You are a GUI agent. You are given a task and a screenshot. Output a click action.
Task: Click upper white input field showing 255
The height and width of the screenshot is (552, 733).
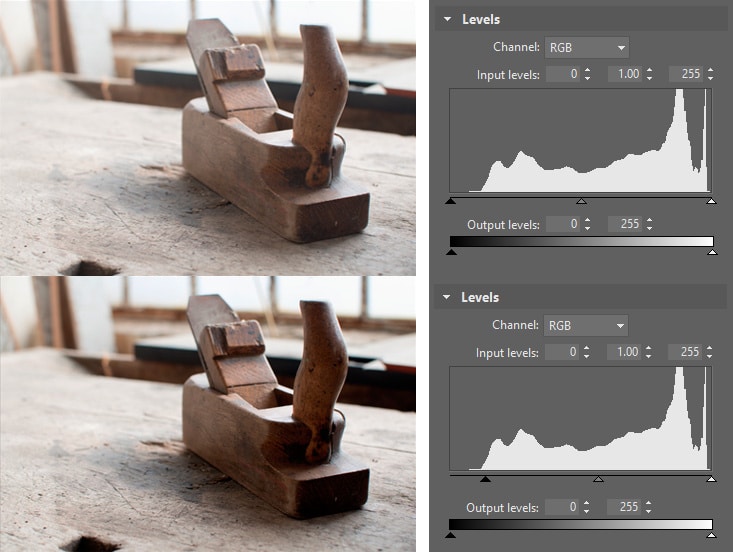click(x=686, y=74)
